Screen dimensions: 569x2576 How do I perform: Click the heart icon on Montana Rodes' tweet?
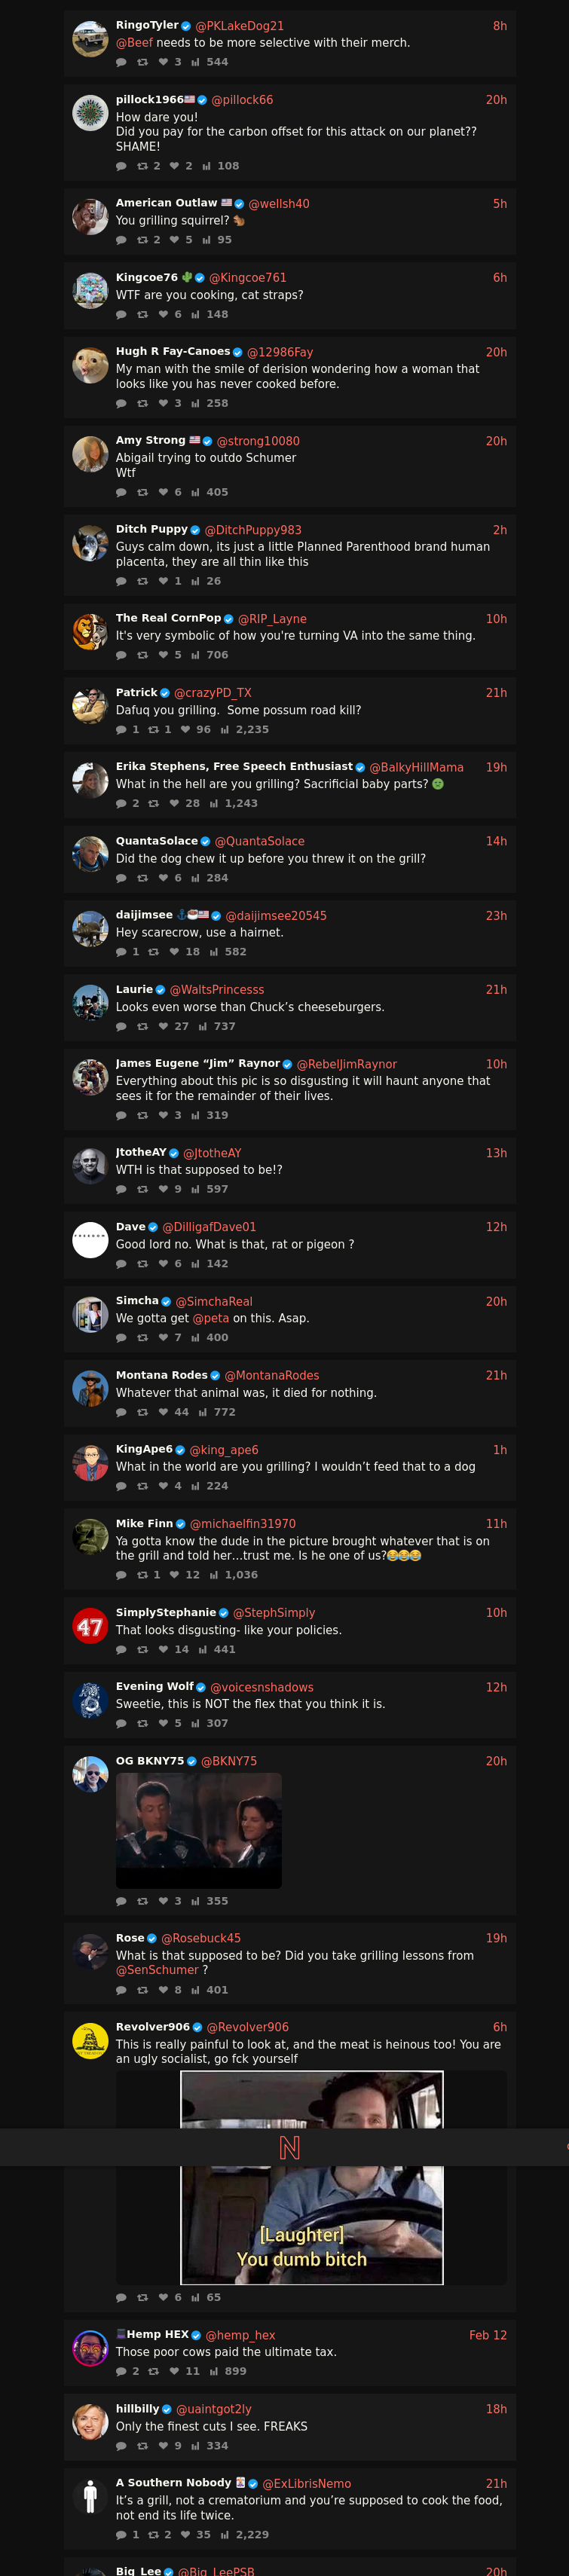pyautogui.click(x=163, y=1412)
